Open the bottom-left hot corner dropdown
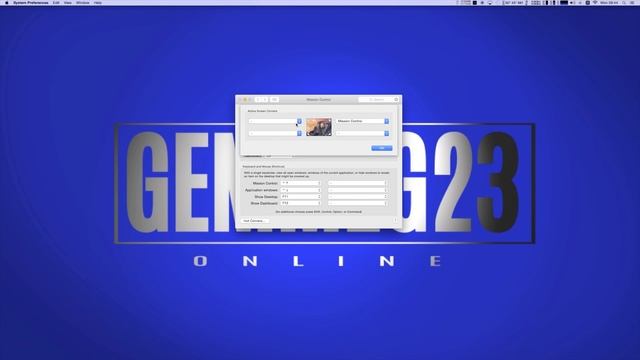The width and height of the screenshot is (640, 360). click(x=275, y=133)
